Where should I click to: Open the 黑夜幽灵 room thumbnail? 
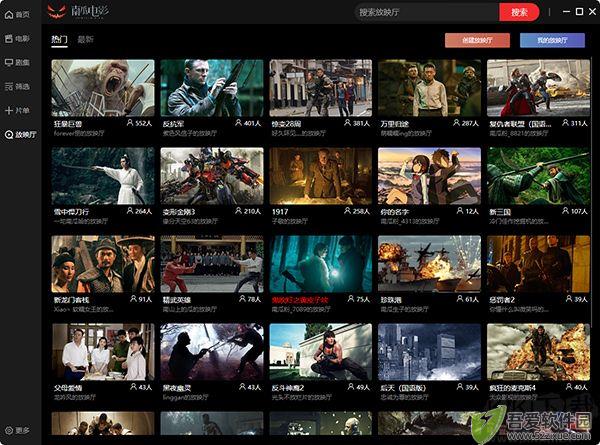point(212,352)
